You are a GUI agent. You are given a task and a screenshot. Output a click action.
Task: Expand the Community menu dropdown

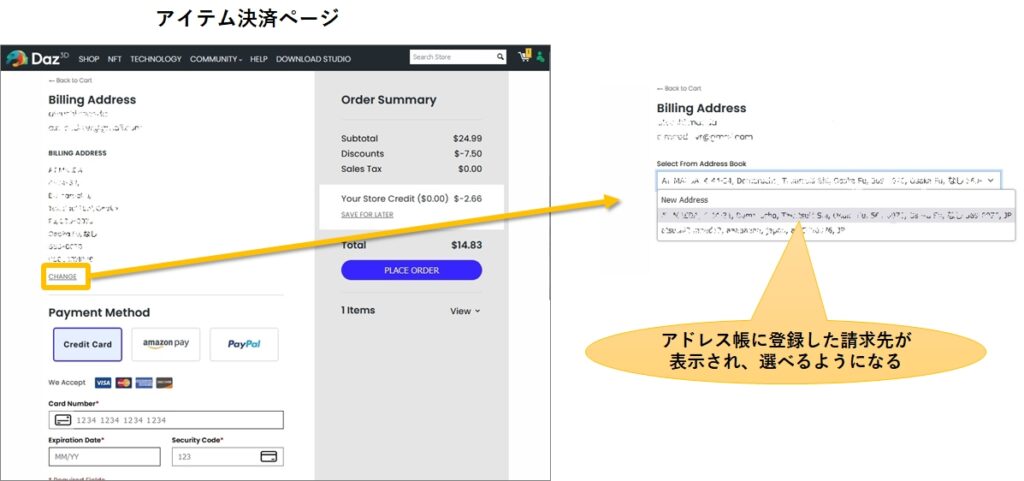coord(216,59)
